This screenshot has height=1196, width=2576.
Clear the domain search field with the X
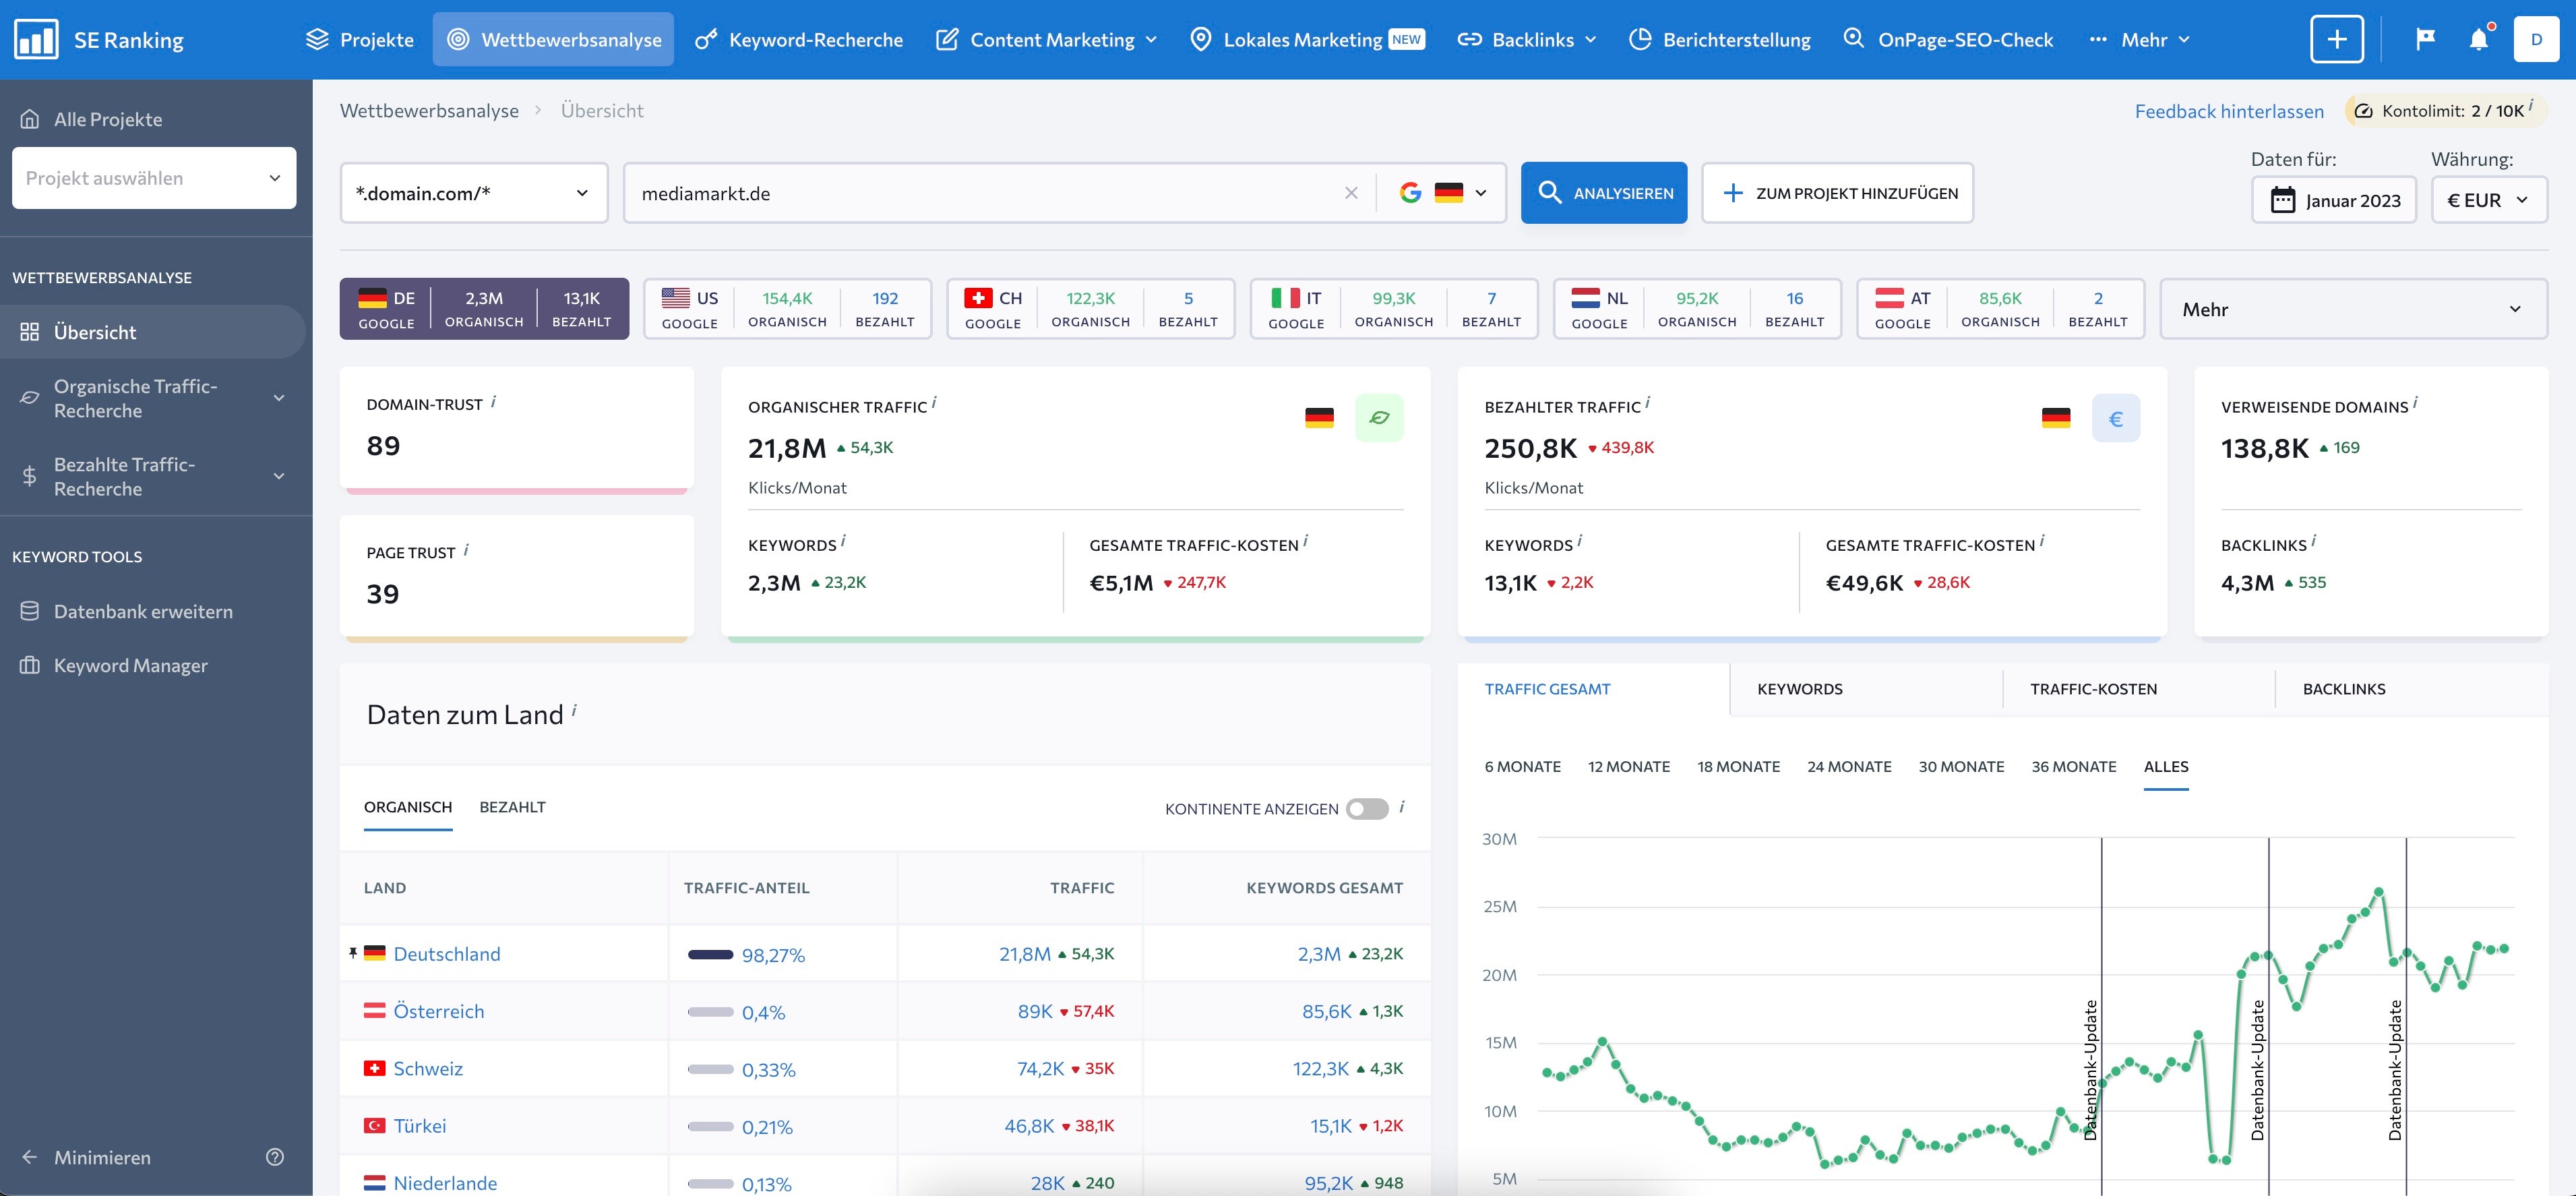click(1351, 193)
